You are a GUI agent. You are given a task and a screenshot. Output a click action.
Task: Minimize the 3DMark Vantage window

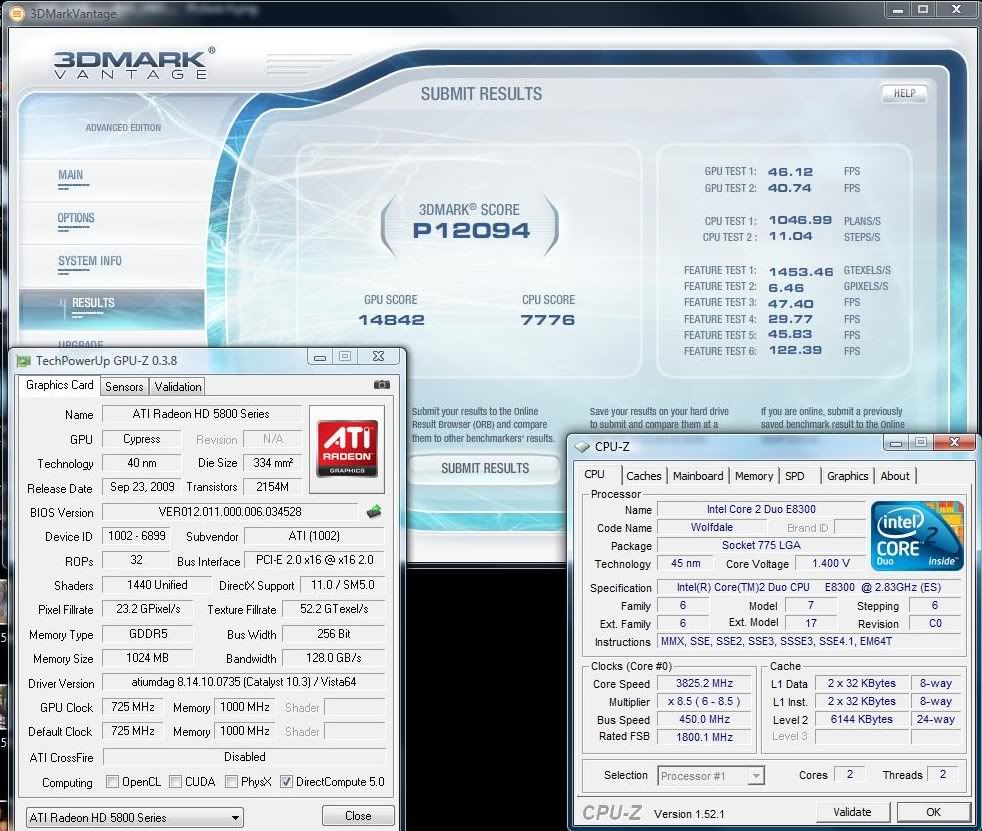(897, 9)
